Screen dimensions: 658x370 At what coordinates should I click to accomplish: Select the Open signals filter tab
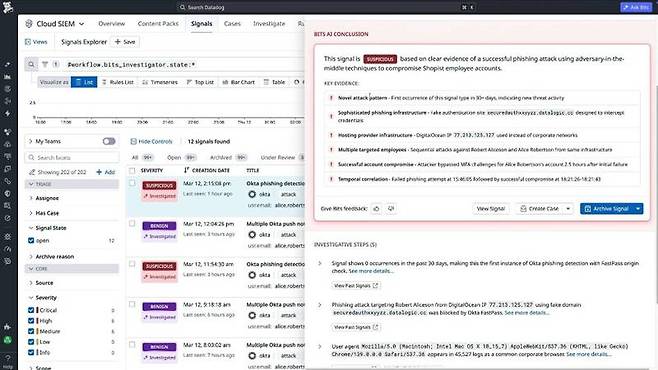pyautogui.click(x=181, y=157)
